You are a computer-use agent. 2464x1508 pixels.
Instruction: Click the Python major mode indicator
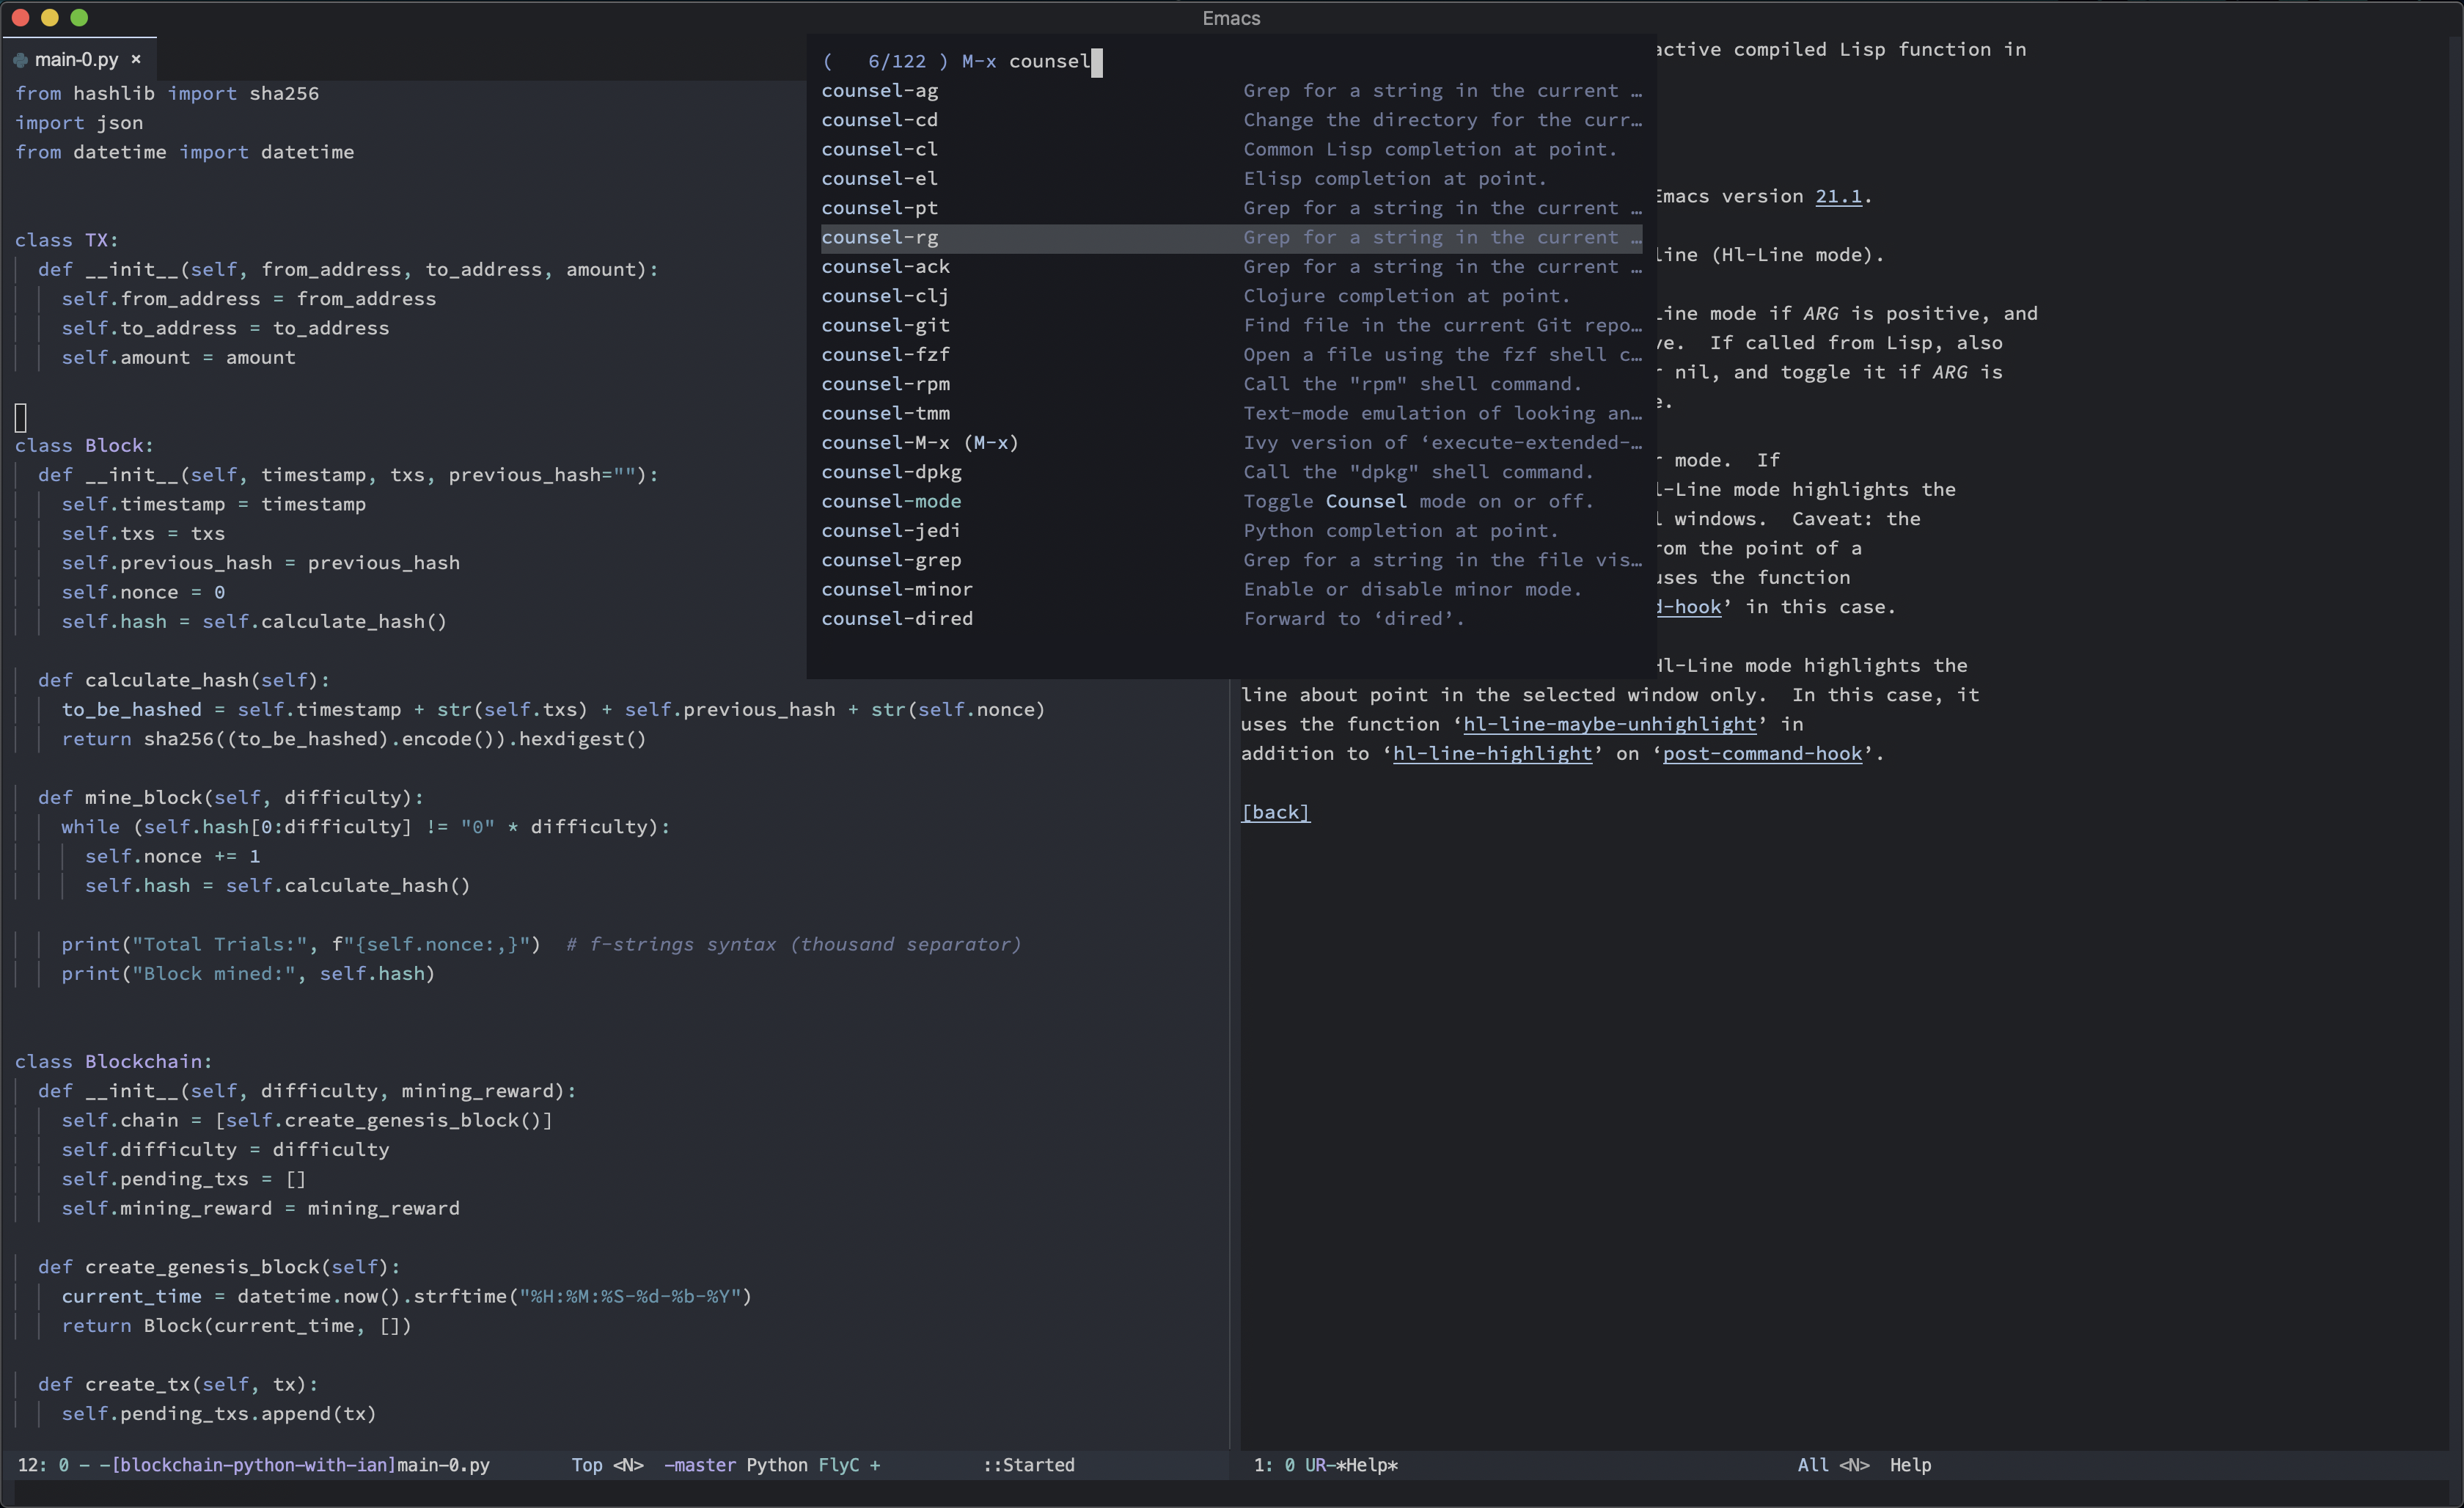776,1465
